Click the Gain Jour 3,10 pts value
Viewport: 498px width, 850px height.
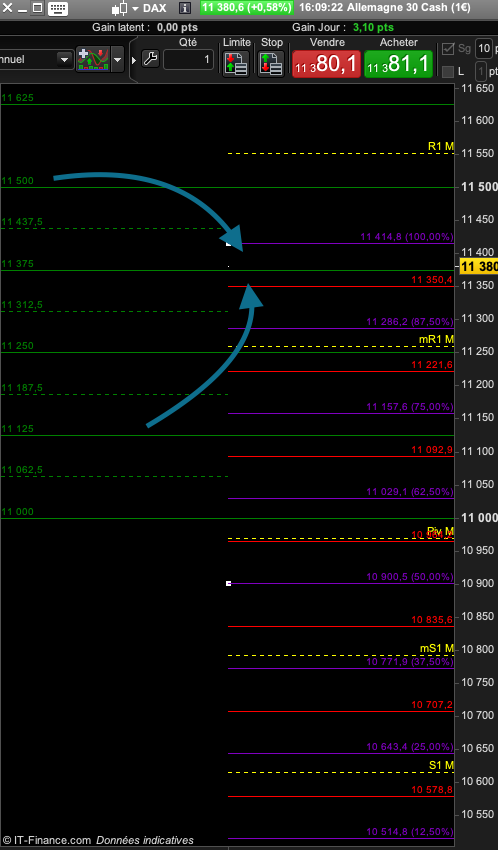point(373,27)
